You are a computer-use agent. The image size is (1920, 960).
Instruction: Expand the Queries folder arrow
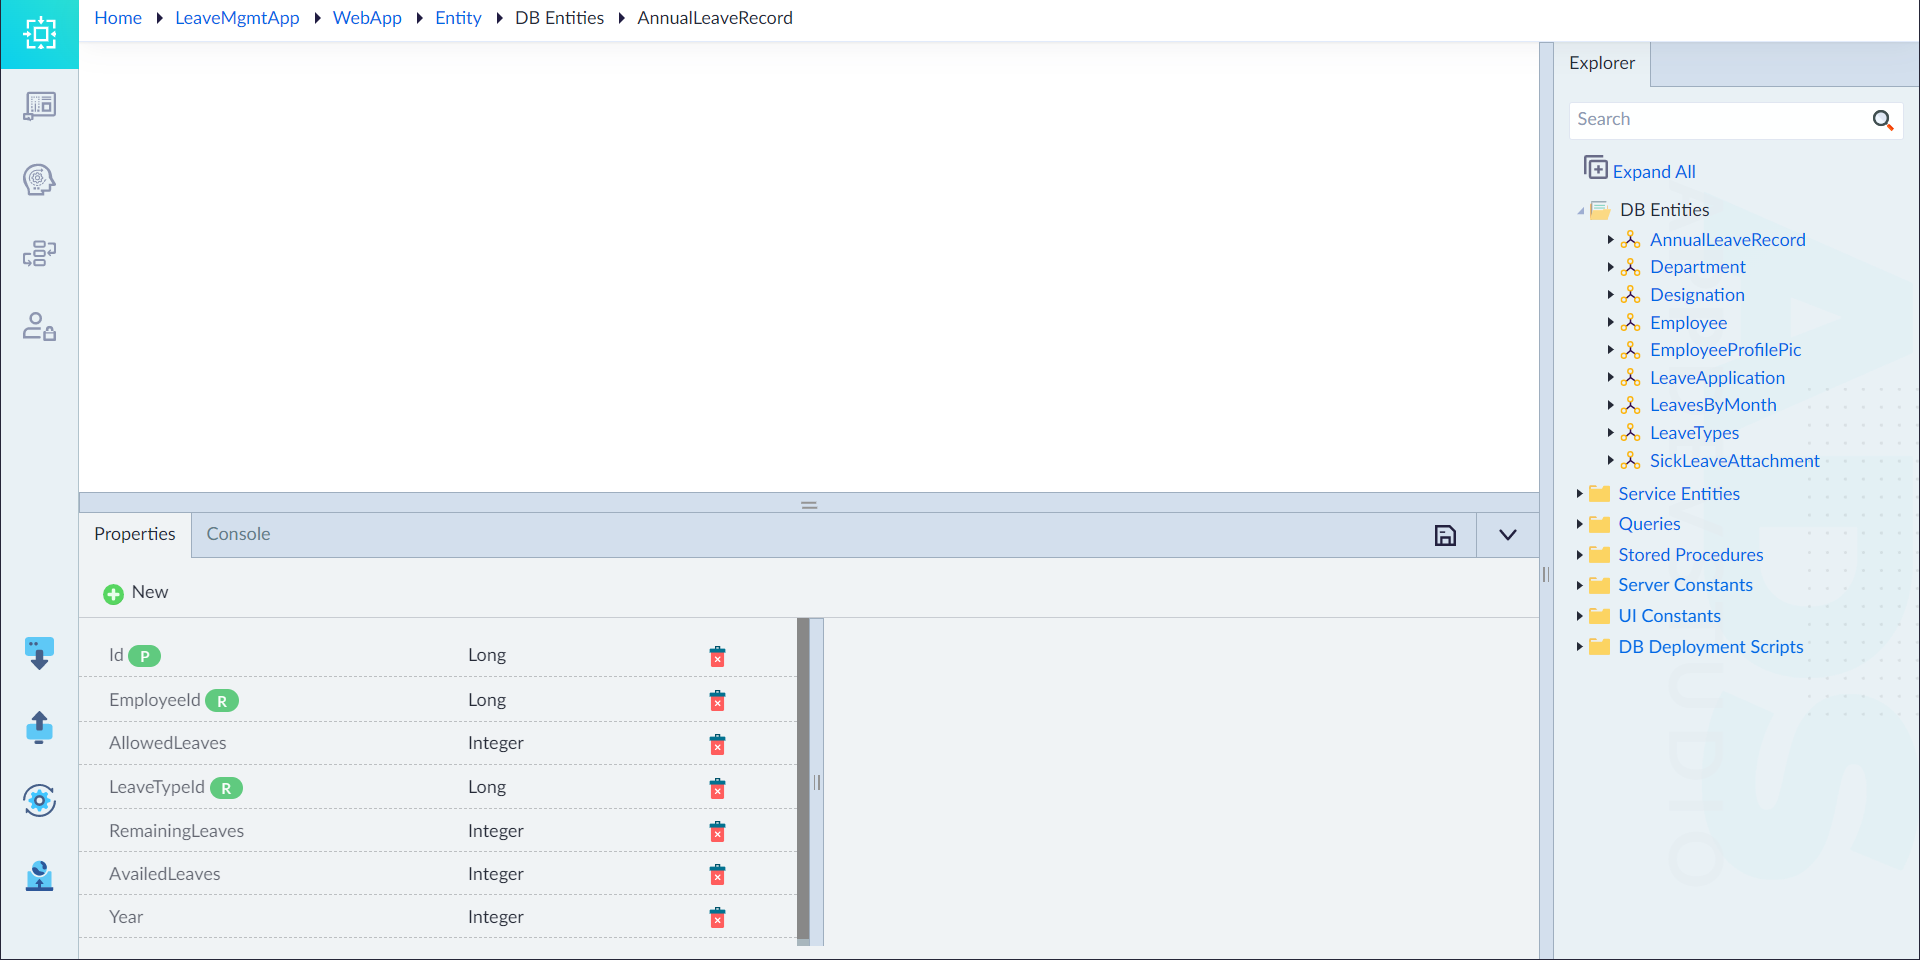(x=1579, y=524)
